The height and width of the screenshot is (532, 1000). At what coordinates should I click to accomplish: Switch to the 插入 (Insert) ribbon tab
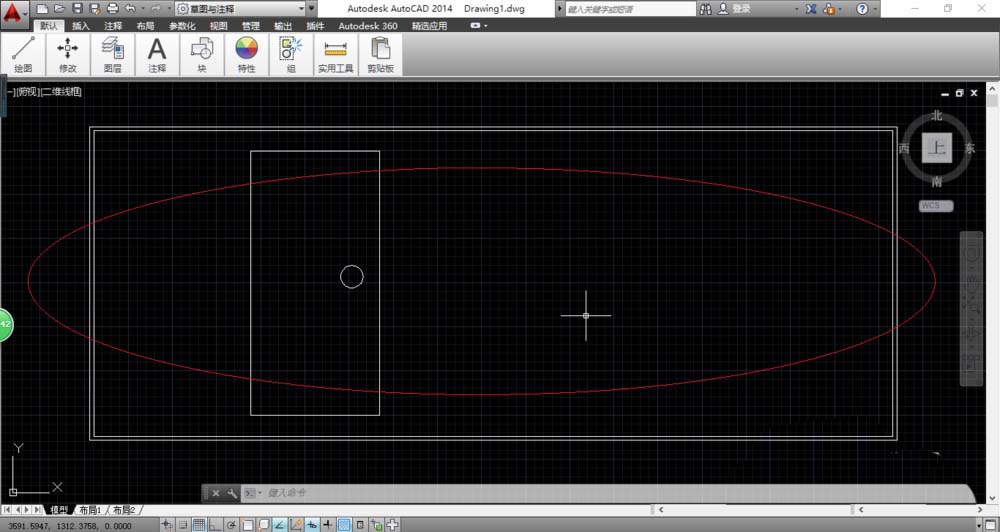coord(81,26)
